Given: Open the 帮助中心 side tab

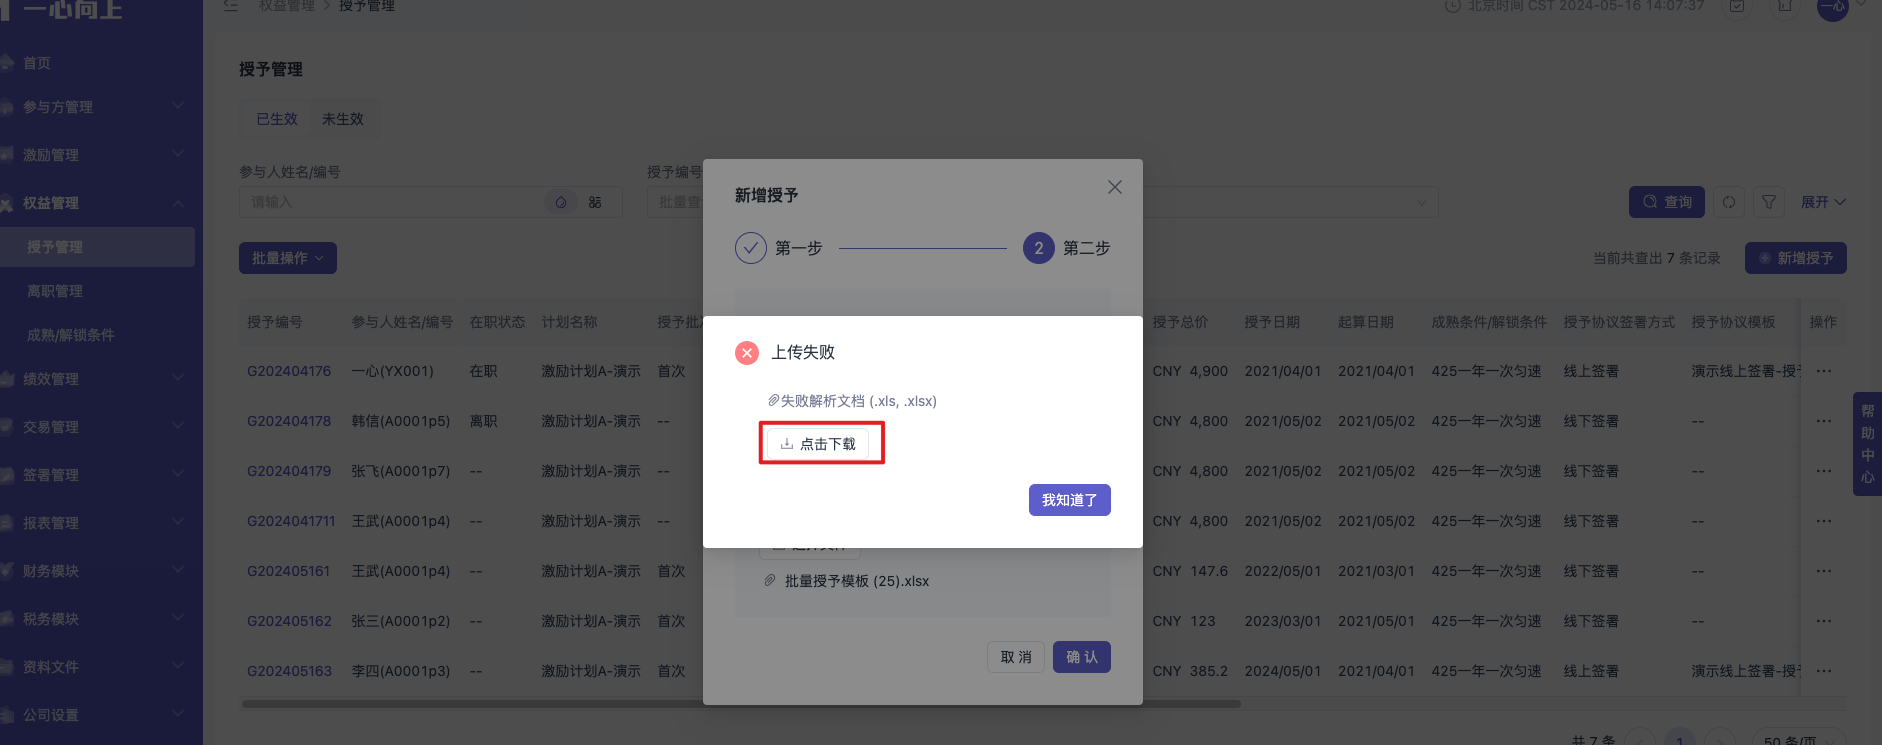Looking at the screenshot, I should [x=1867, y=444].
